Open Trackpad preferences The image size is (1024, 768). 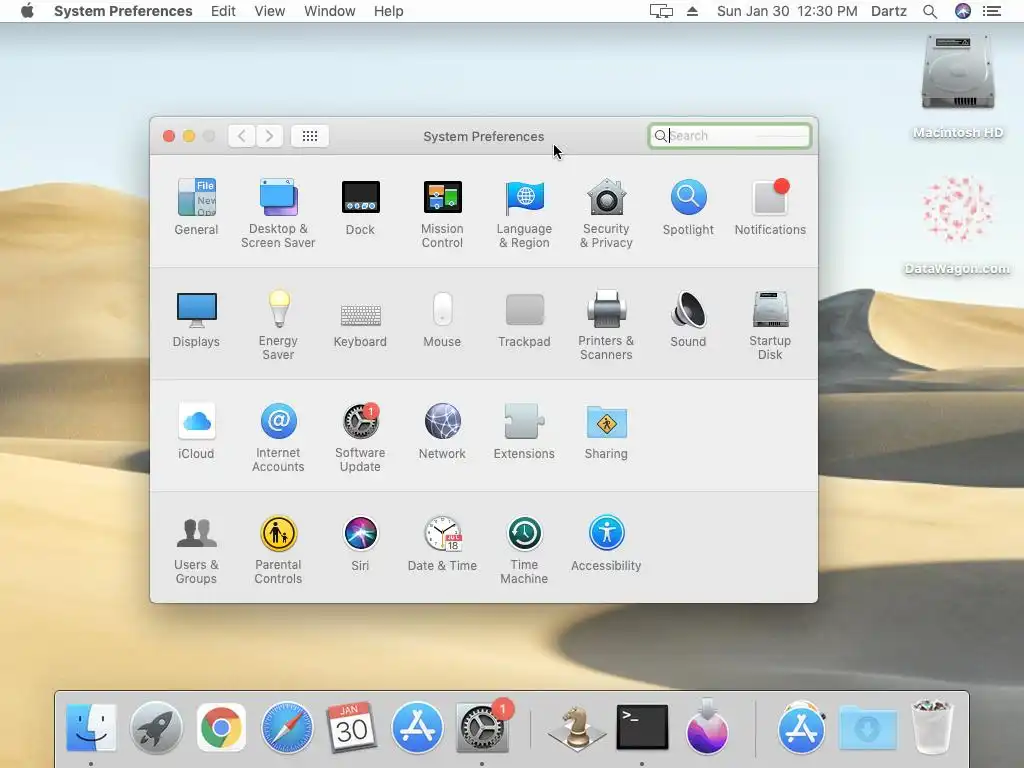[x=524, y=319]
